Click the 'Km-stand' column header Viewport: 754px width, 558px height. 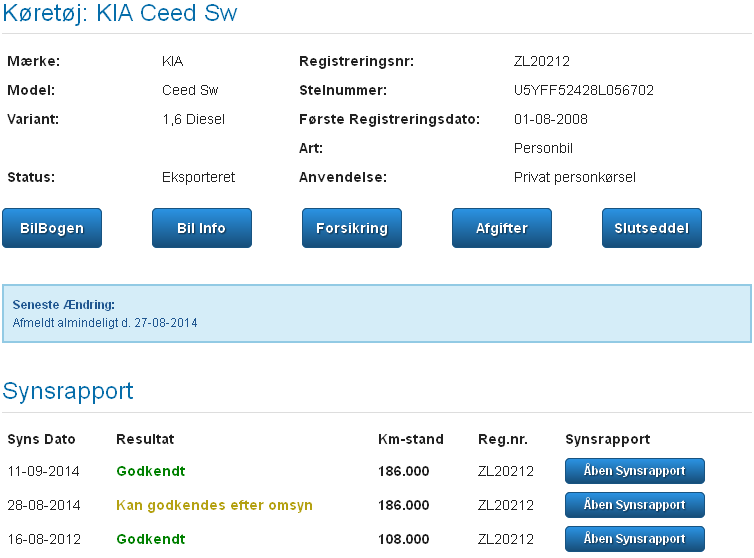point(411,439)
